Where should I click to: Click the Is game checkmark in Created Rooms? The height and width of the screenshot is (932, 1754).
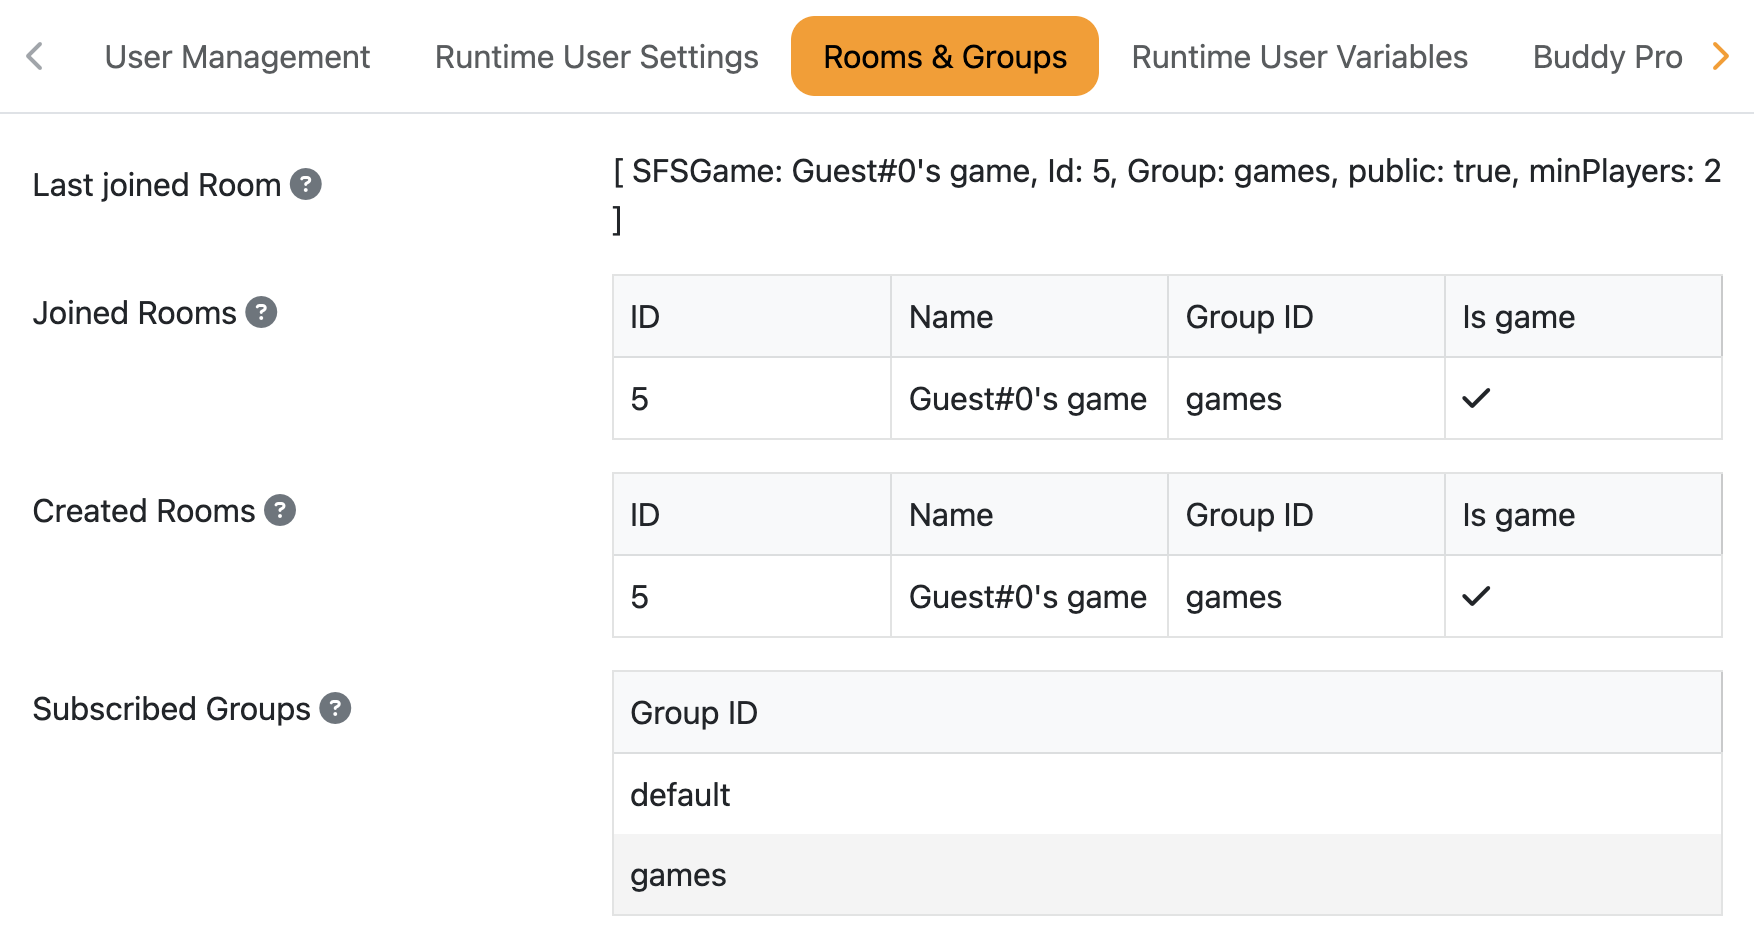coord(1476,596)
